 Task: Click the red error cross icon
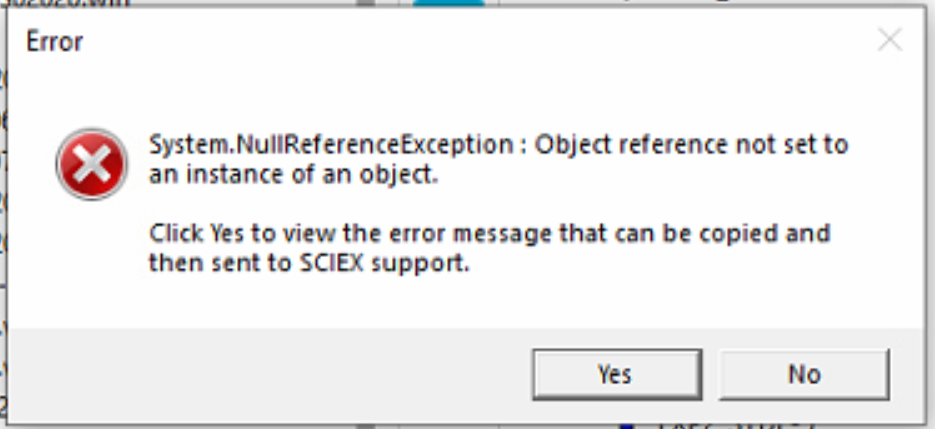tap(92, 164)
